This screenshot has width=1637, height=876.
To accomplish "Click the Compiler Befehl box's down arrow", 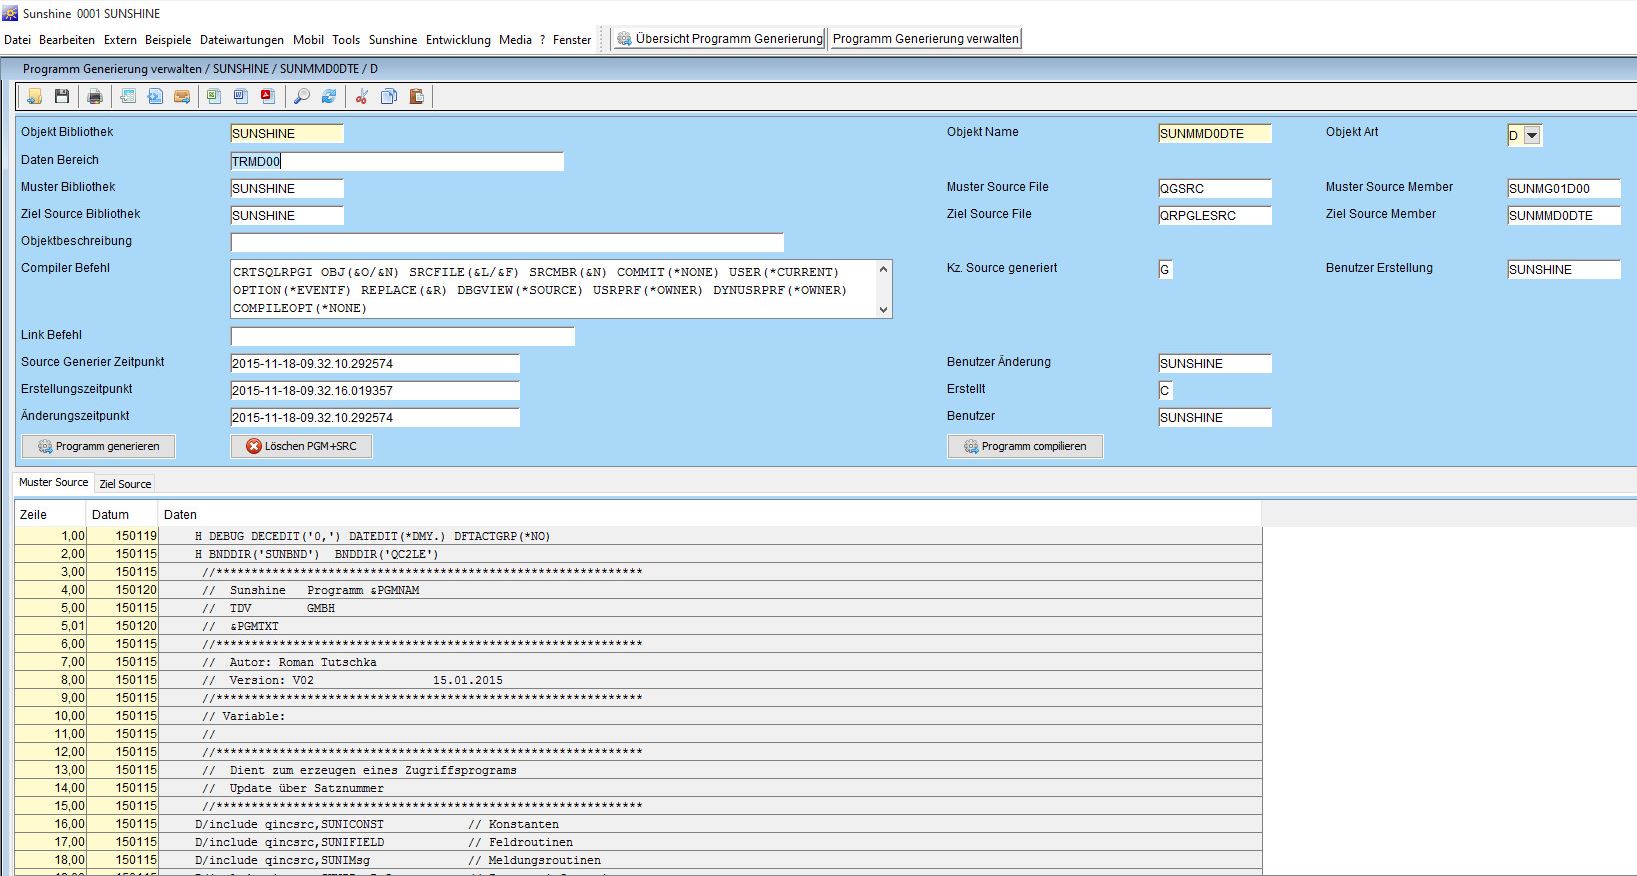I will 883,310.
